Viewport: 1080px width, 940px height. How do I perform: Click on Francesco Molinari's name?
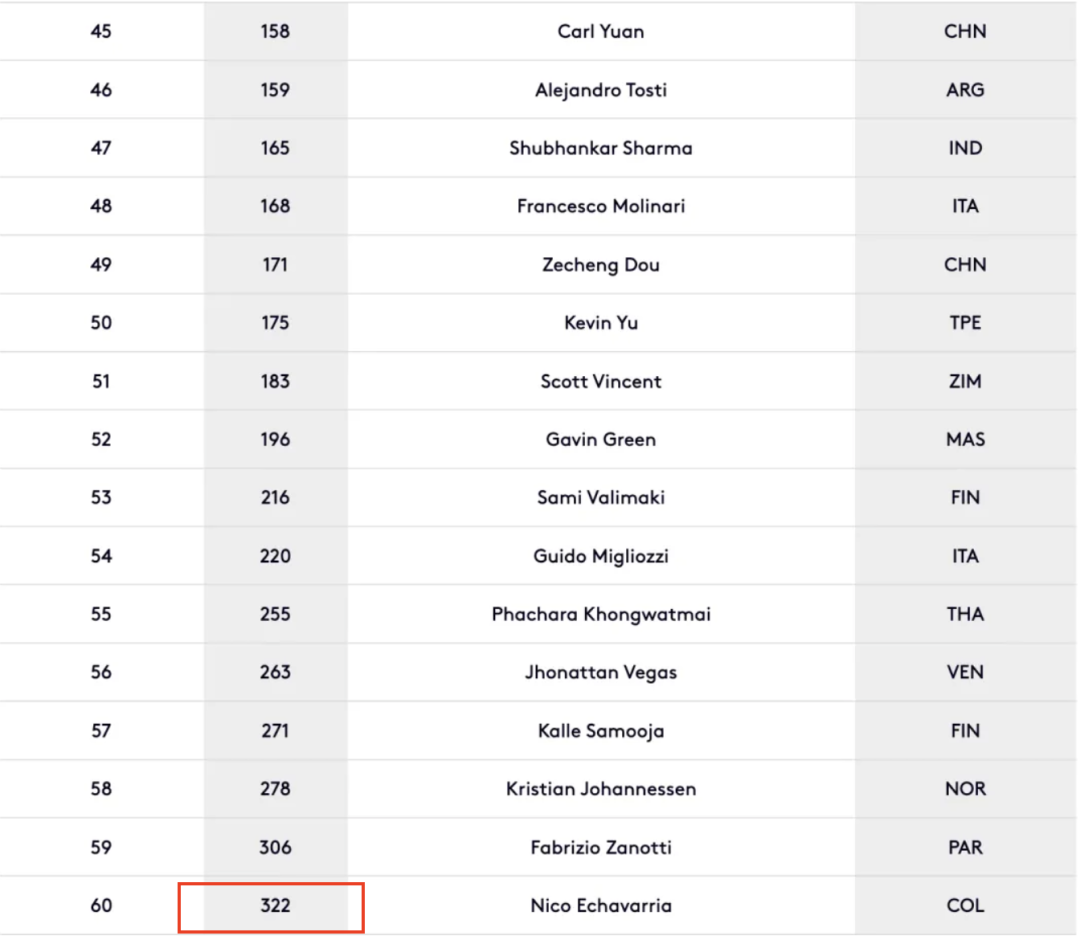[x=601, y=206]
